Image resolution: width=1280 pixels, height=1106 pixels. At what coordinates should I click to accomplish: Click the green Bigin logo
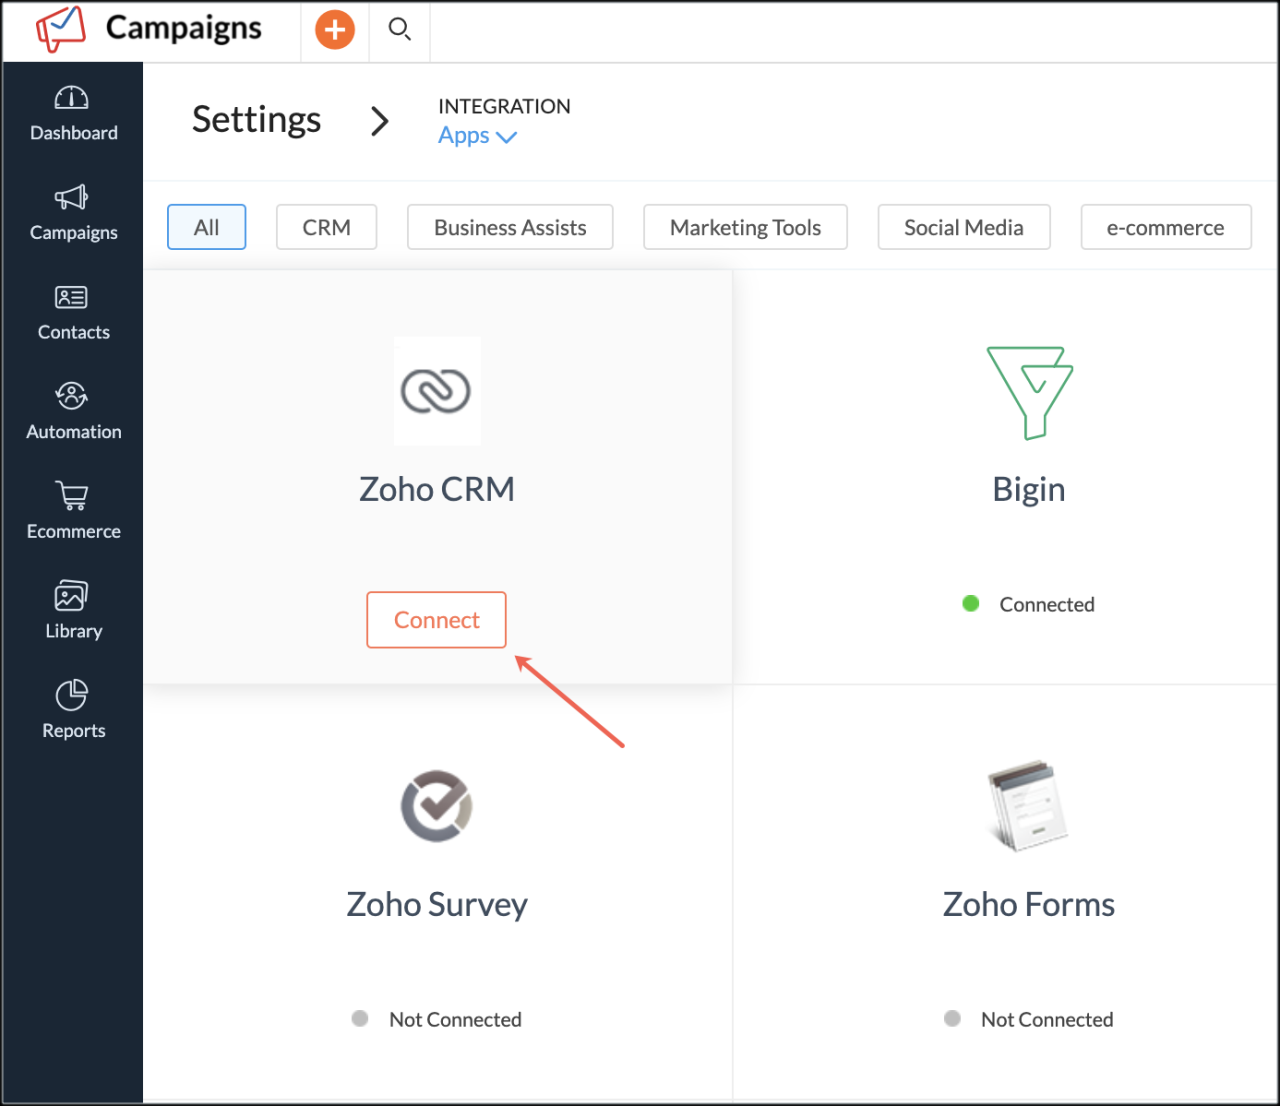click(x=1029, y=392)
